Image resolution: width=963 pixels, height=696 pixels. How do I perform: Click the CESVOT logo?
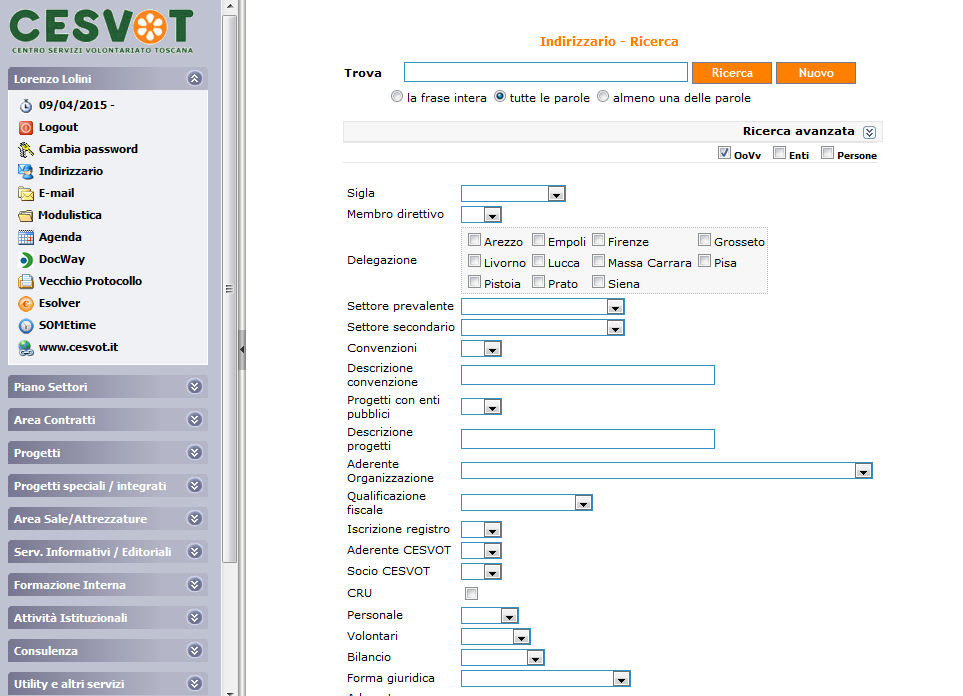pyautogui.click(x=102, y=31)
